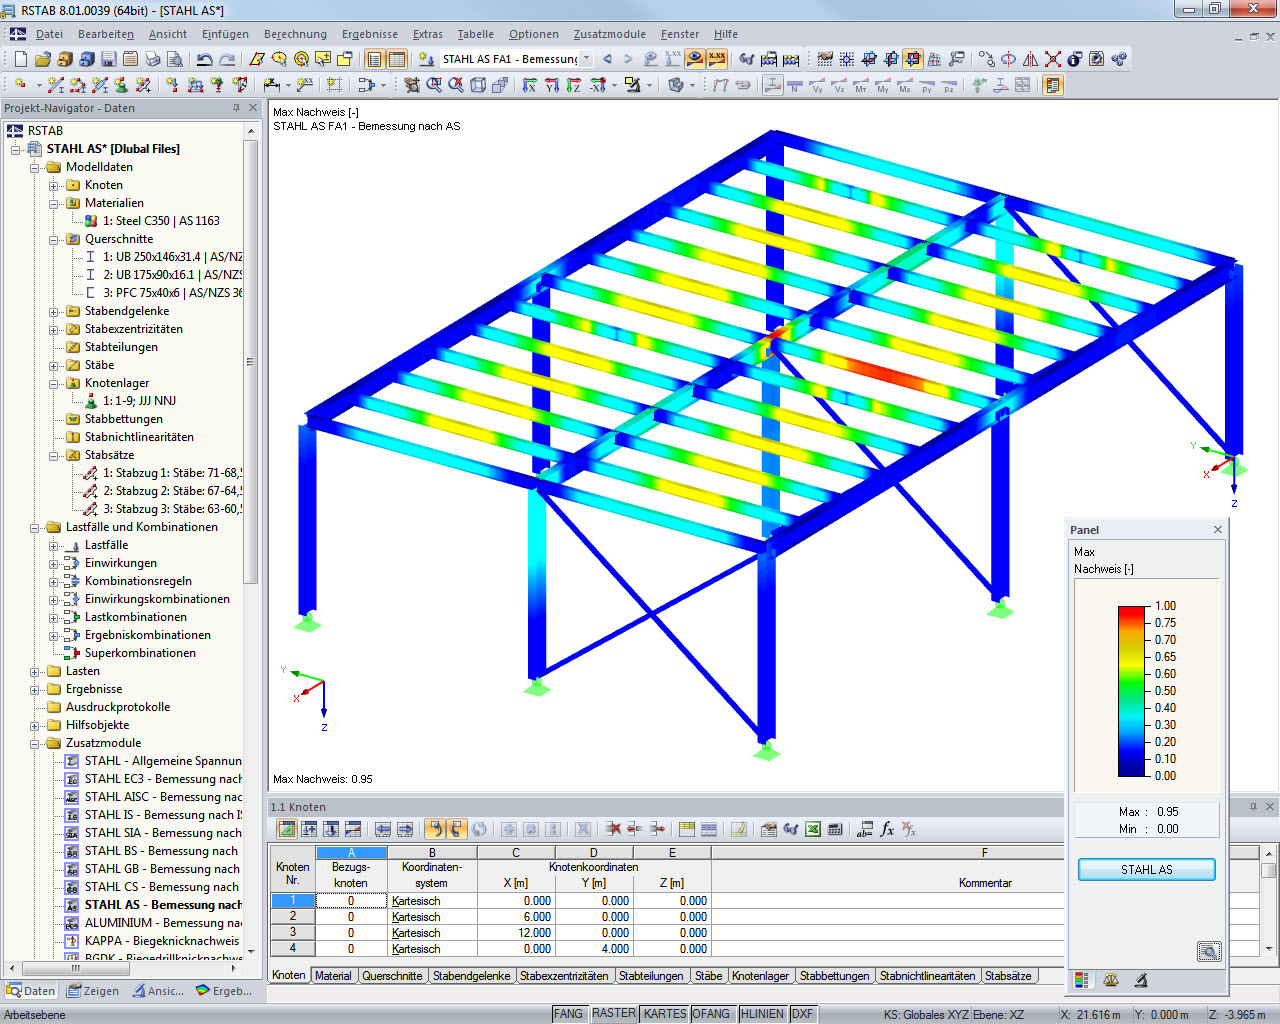Collapse the Querschnitte tree node

coord(54,240)
